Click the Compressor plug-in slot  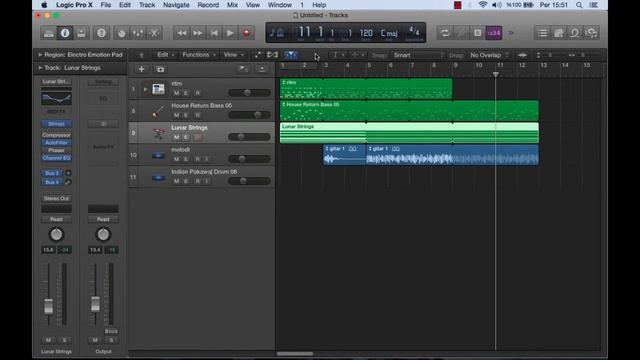tap(56, 135)
